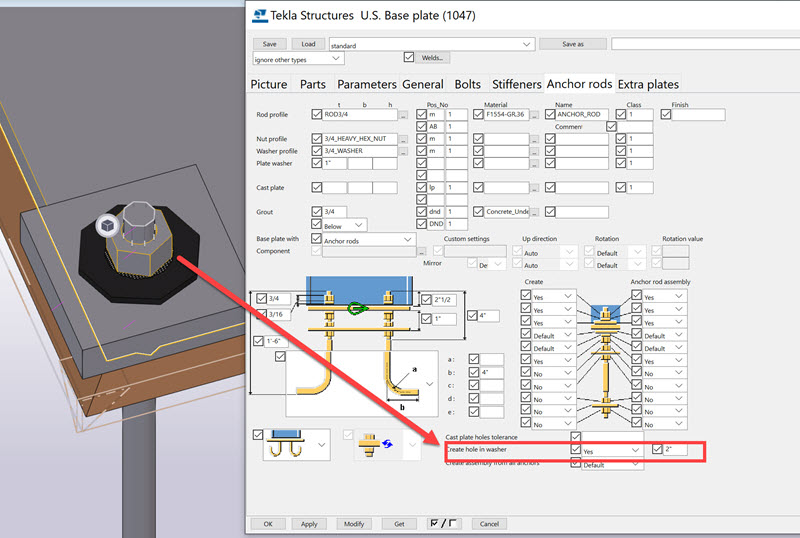Toggle the Washer profile checkbox
The width and height of the screenshot is (800, 538).
pos(317,151)
